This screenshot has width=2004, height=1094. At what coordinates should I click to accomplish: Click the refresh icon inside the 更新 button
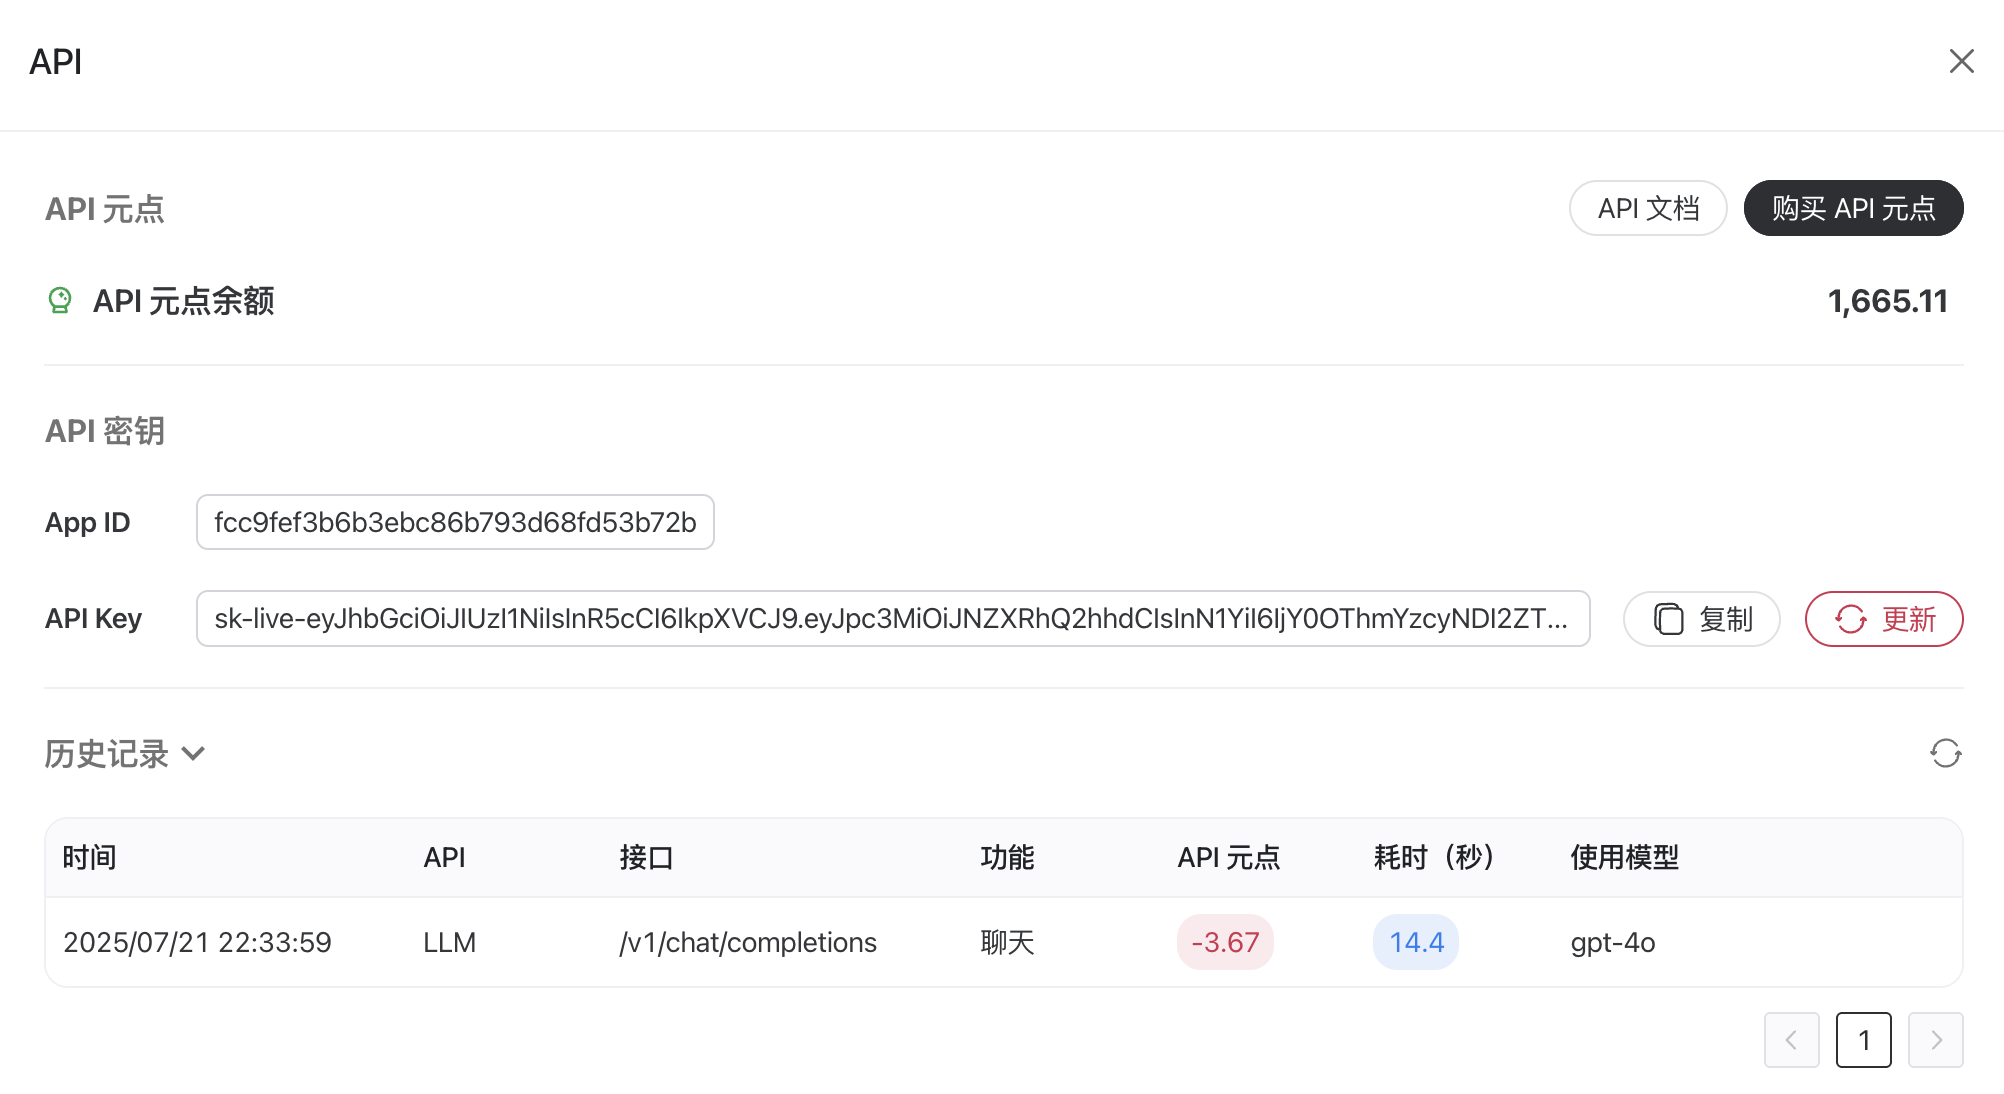(1851, 619)
